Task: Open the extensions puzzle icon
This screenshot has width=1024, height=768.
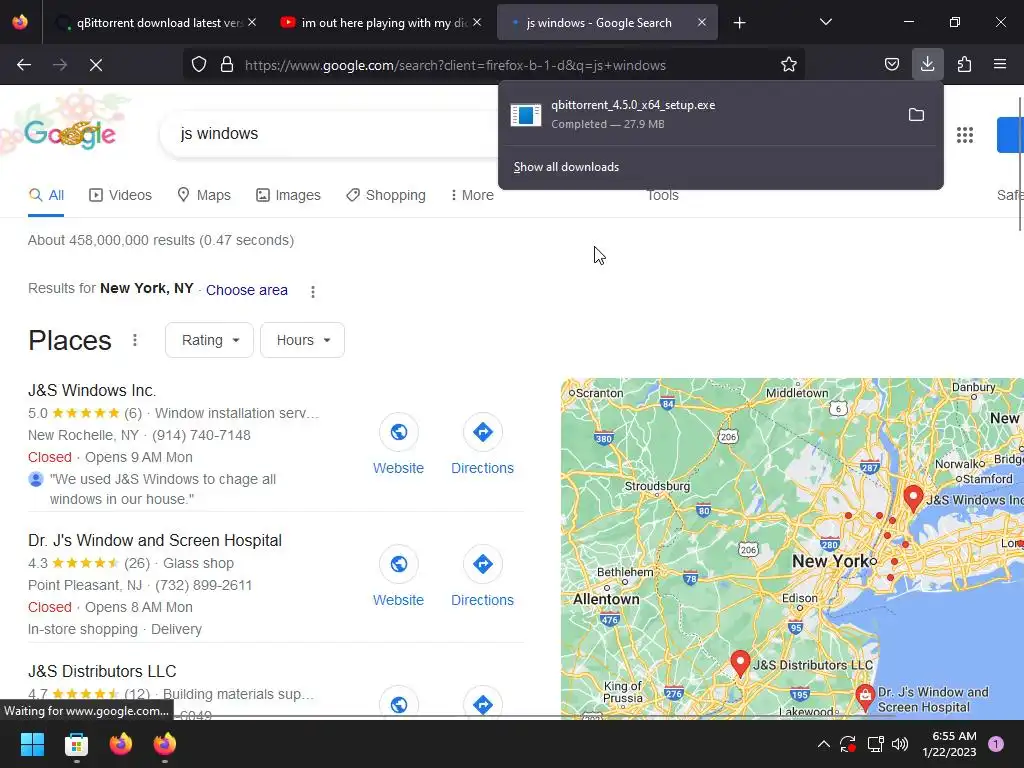Action: 964,65
